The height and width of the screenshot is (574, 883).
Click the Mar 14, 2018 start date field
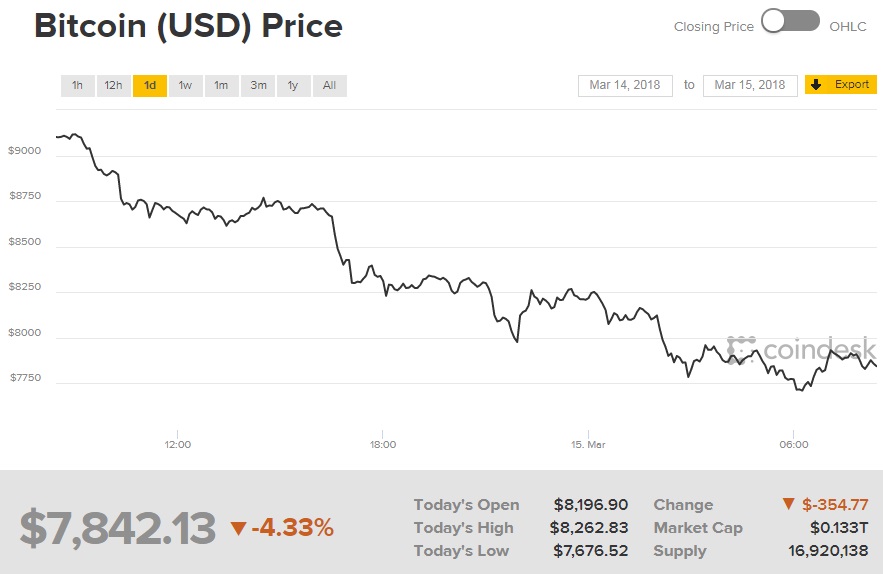click(x=625, y=85)
